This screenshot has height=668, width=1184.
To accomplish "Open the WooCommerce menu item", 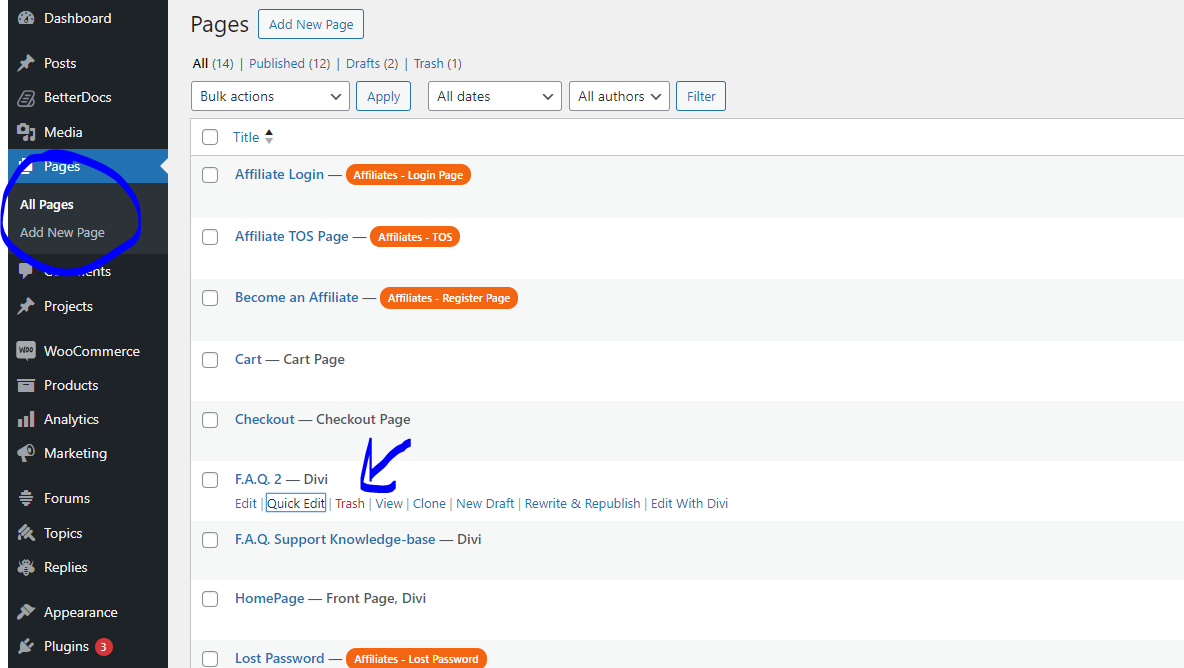I will tap(91, 351).
